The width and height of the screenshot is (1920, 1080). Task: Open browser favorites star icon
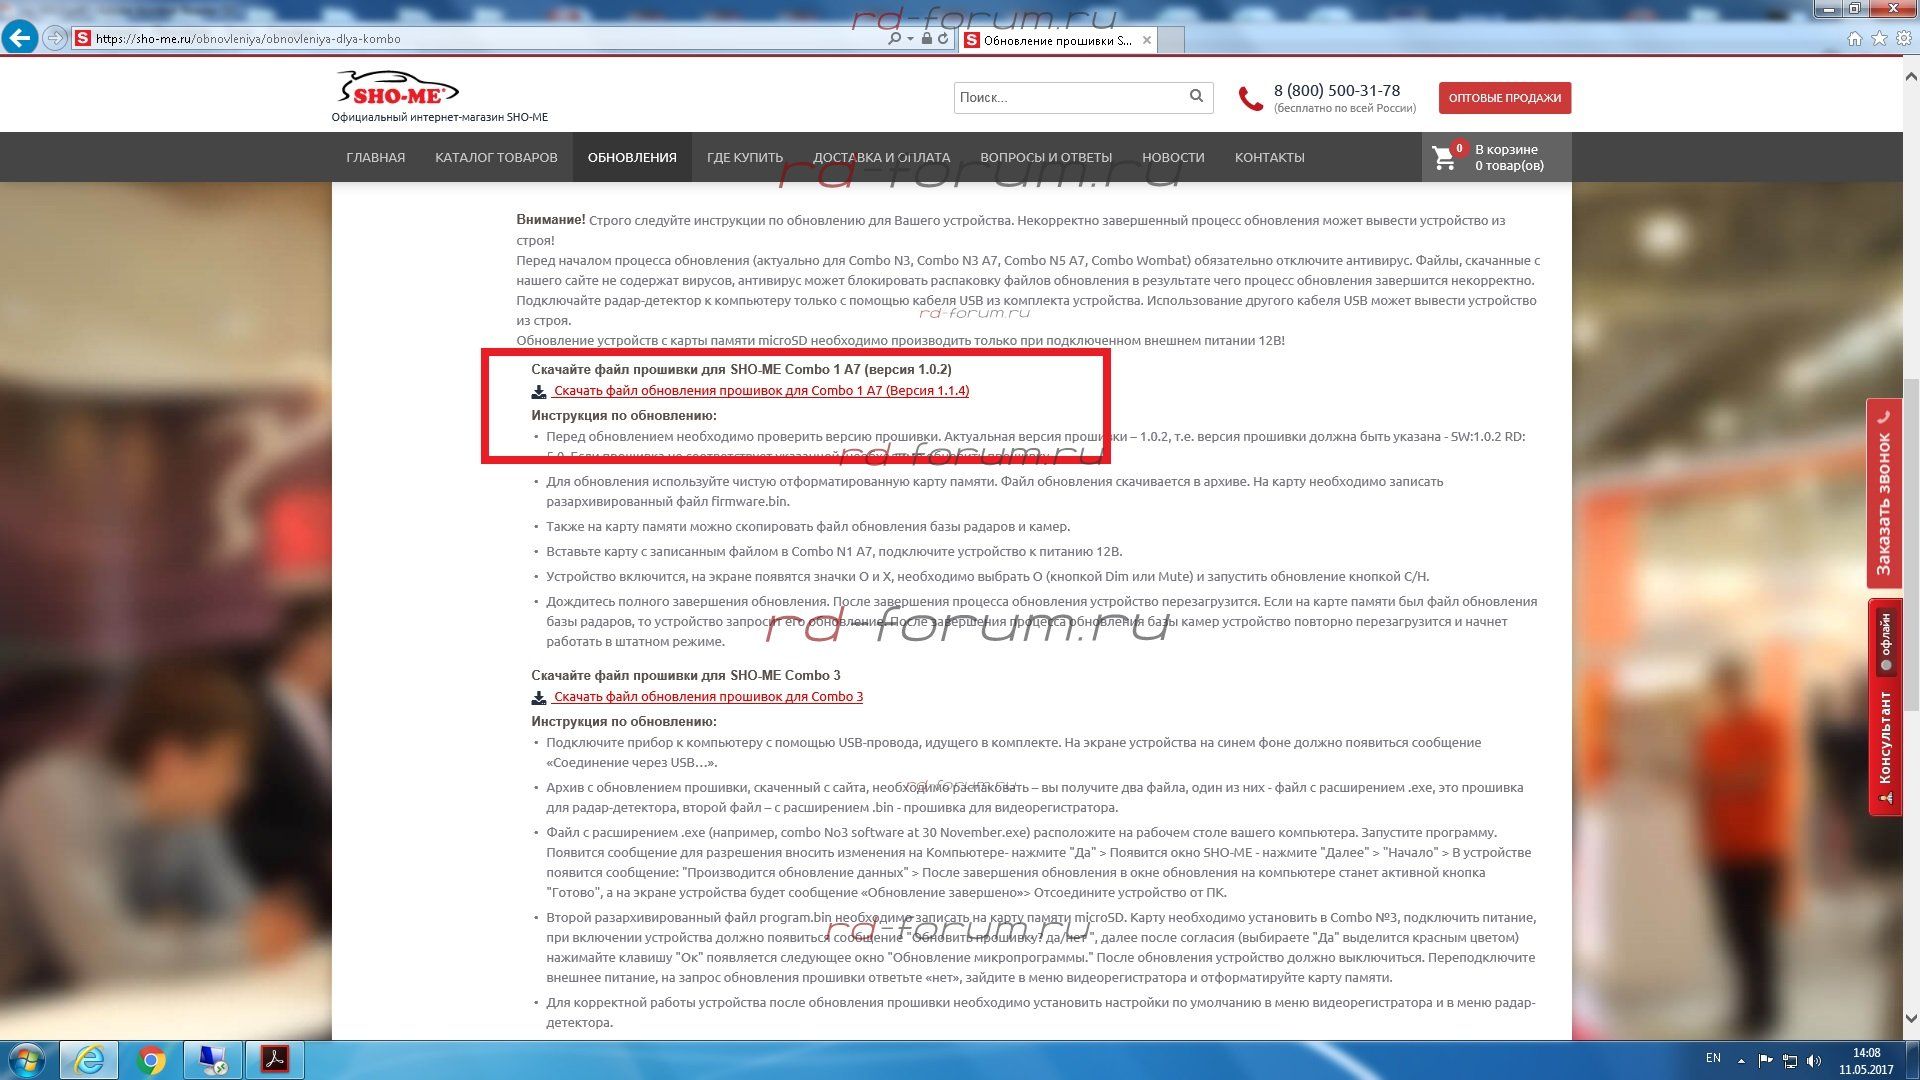(1879, 38)
